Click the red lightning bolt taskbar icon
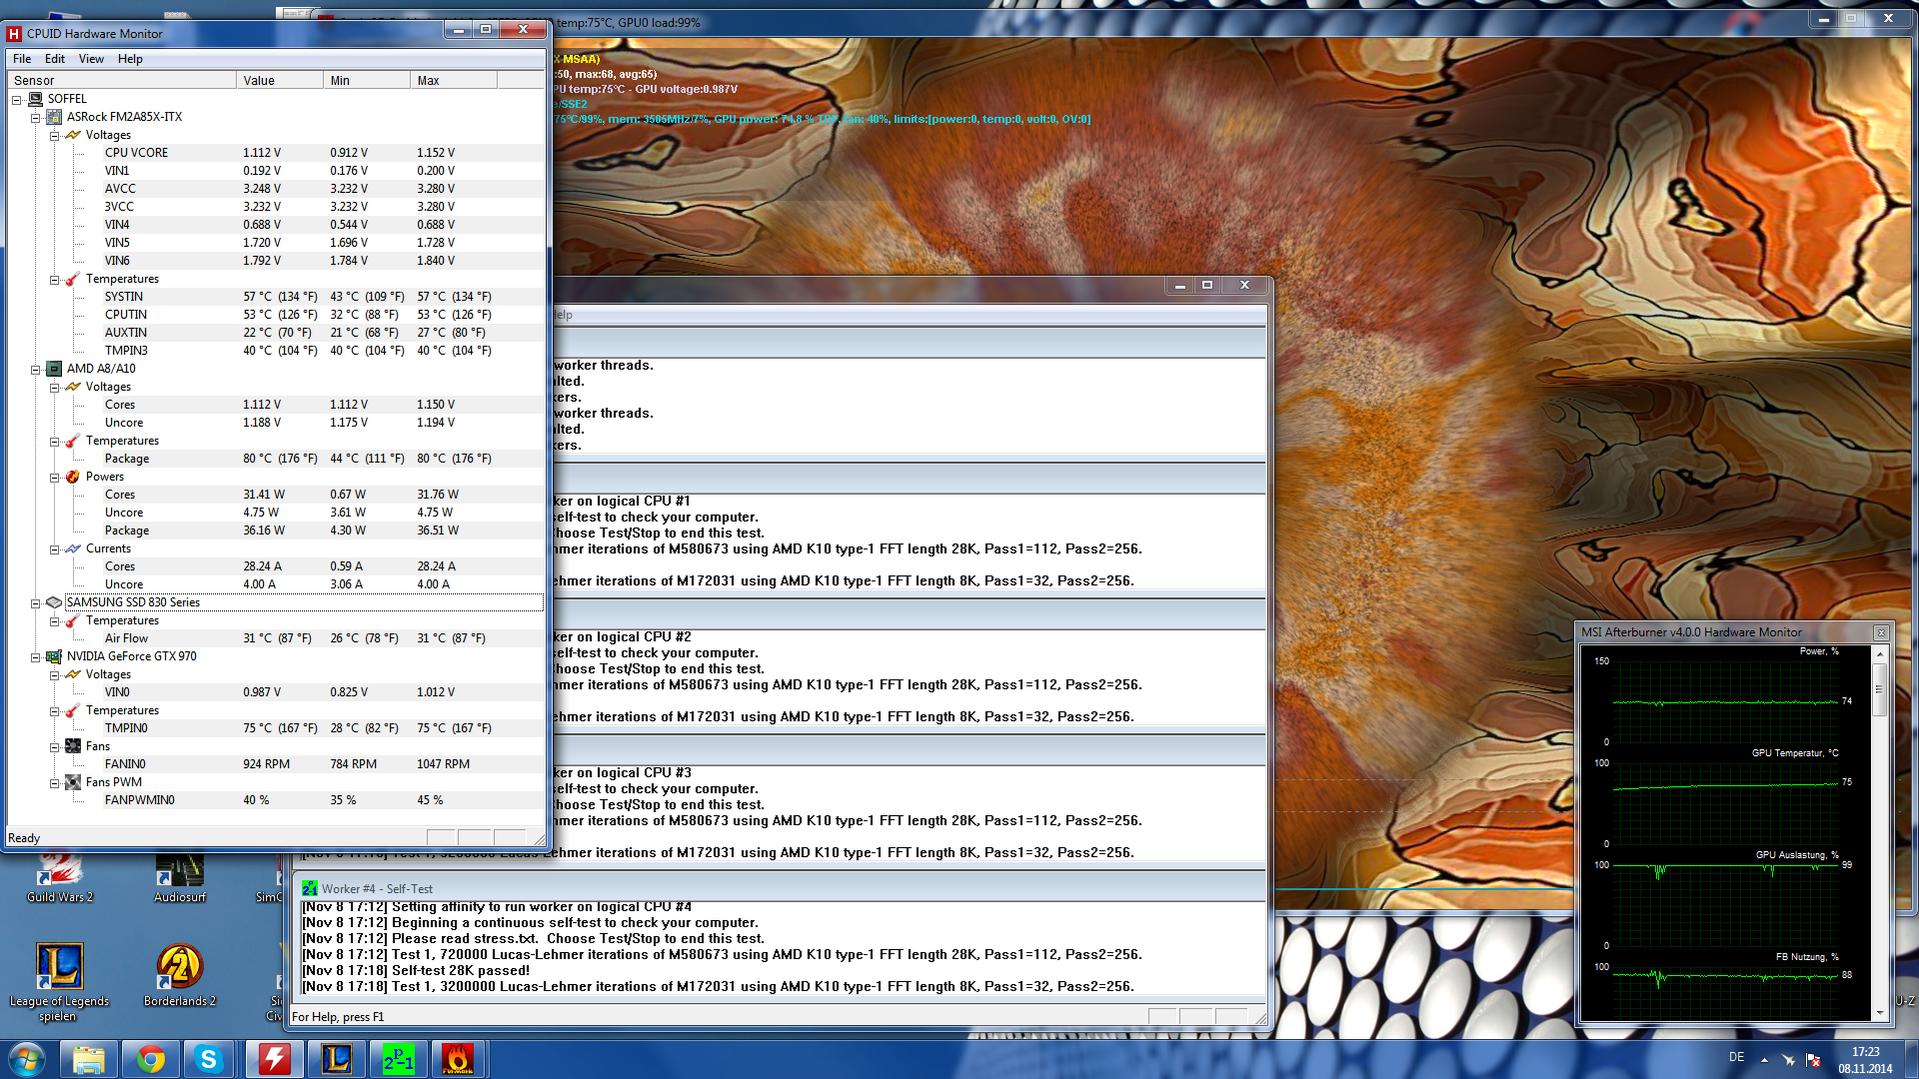 pos(274,1059)
